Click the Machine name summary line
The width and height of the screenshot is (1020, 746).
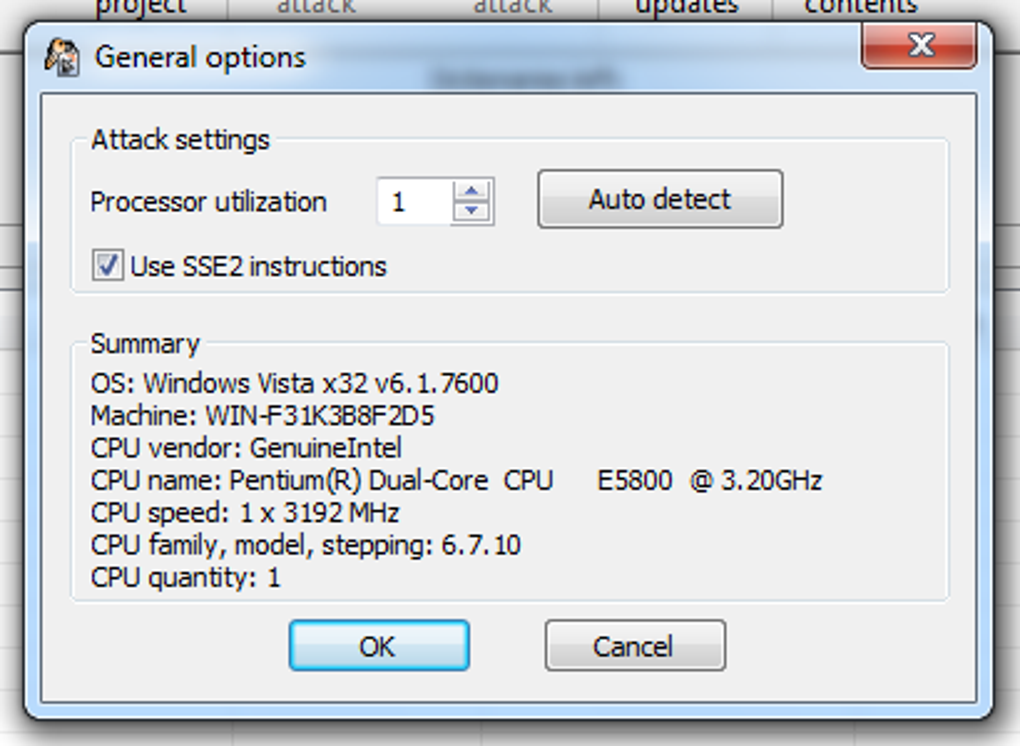point(262,415)
